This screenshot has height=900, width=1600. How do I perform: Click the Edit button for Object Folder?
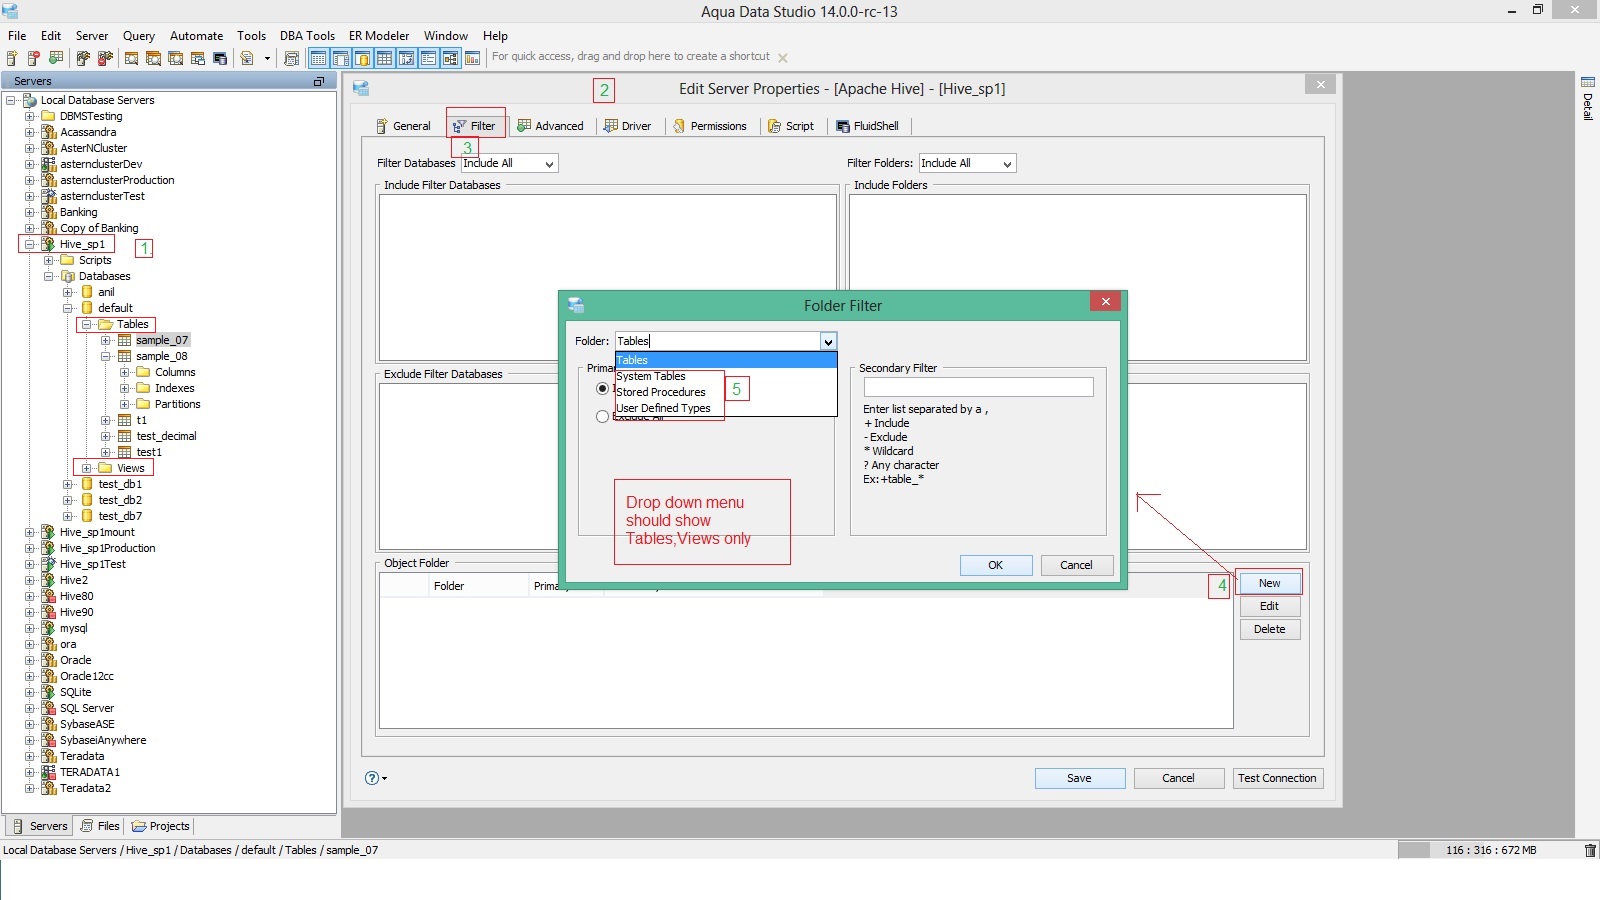1270,606
